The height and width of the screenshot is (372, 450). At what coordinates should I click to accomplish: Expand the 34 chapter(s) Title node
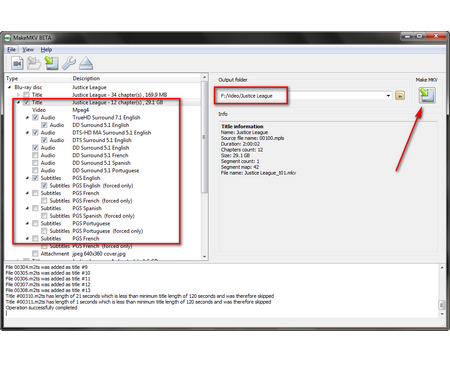pyautogui.click(x=18, y=95)
